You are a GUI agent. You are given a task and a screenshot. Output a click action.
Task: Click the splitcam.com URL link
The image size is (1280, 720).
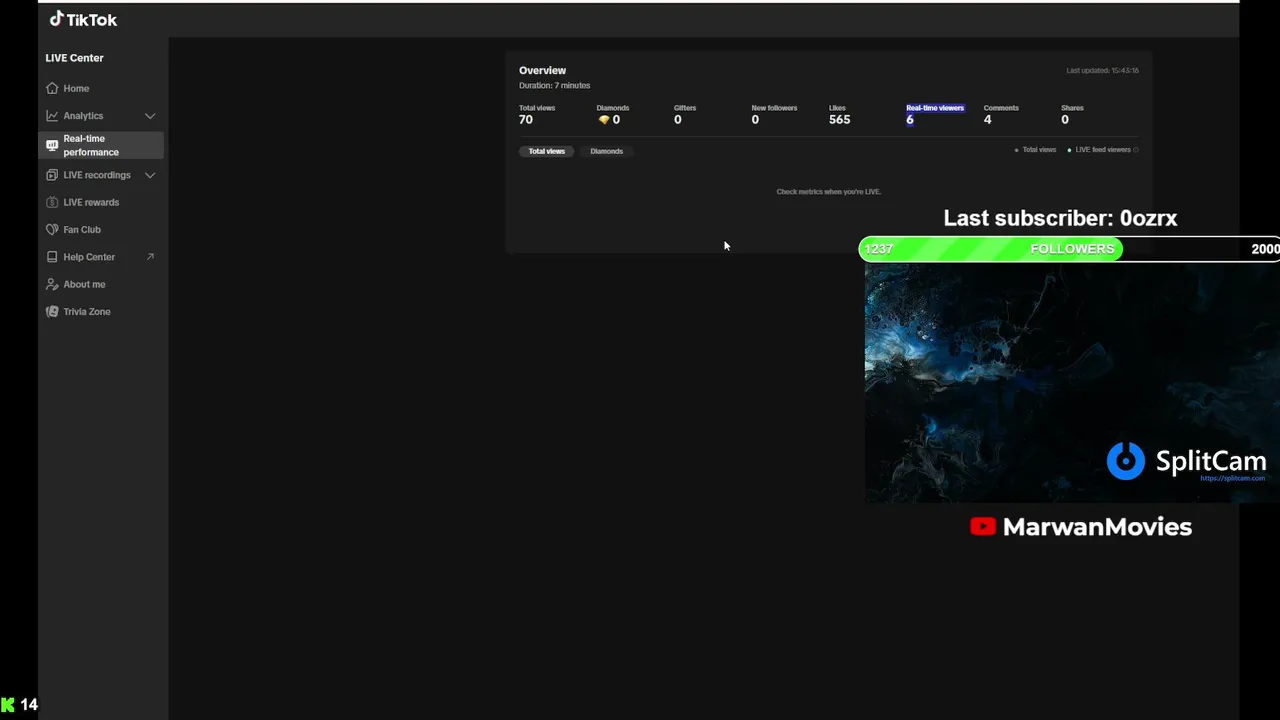coord(1232,478)
